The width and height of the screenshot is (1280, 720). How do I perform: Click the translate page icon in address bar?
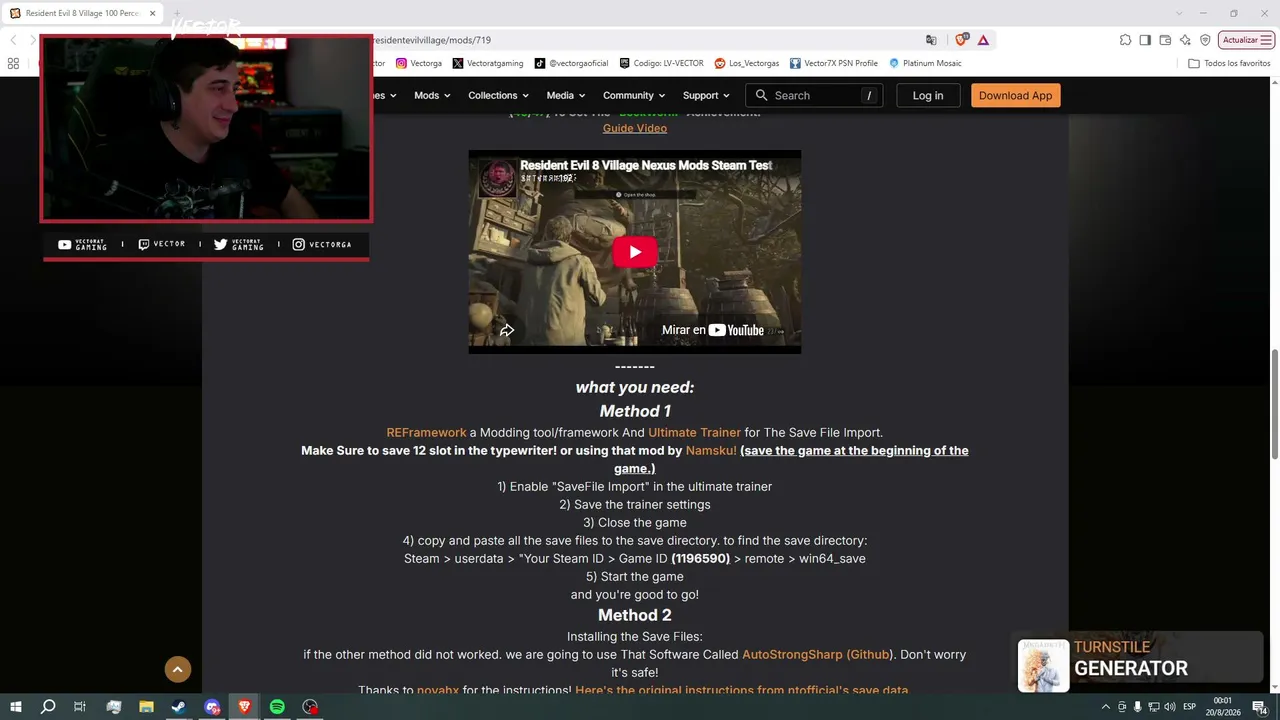pos(931,40)
